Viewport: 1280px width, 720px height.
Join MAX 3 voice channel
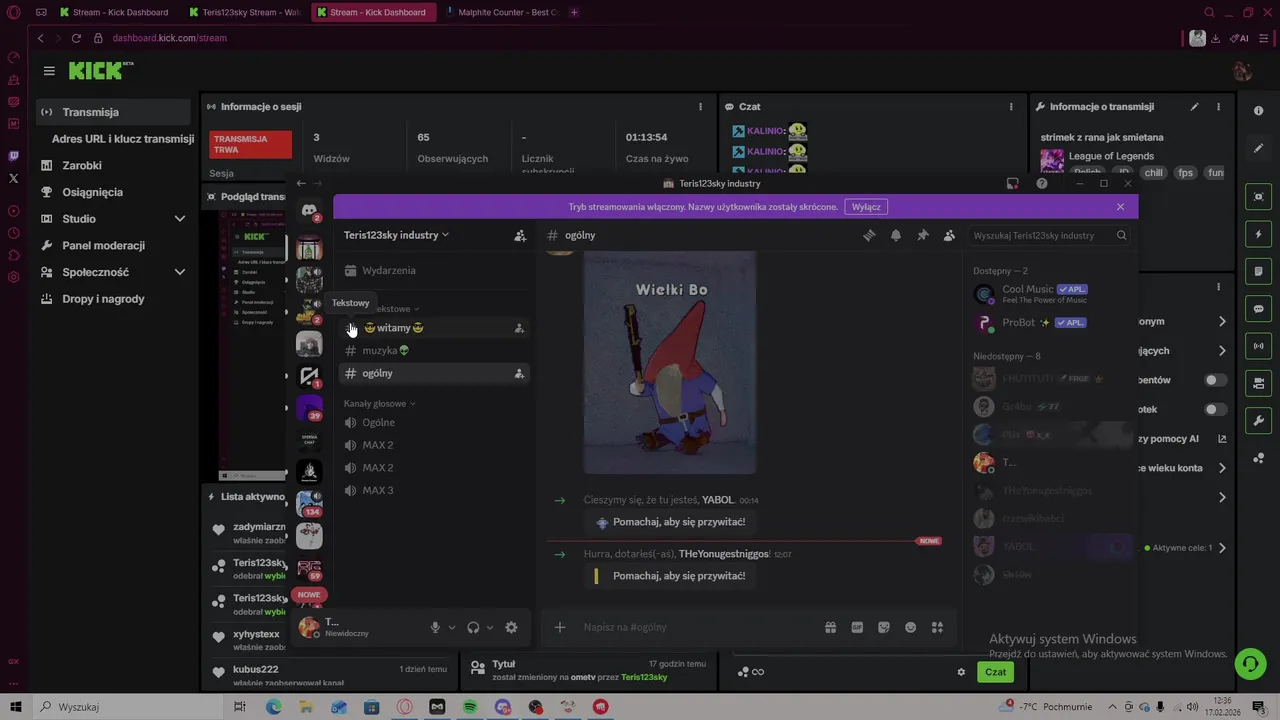click(432, 491)
